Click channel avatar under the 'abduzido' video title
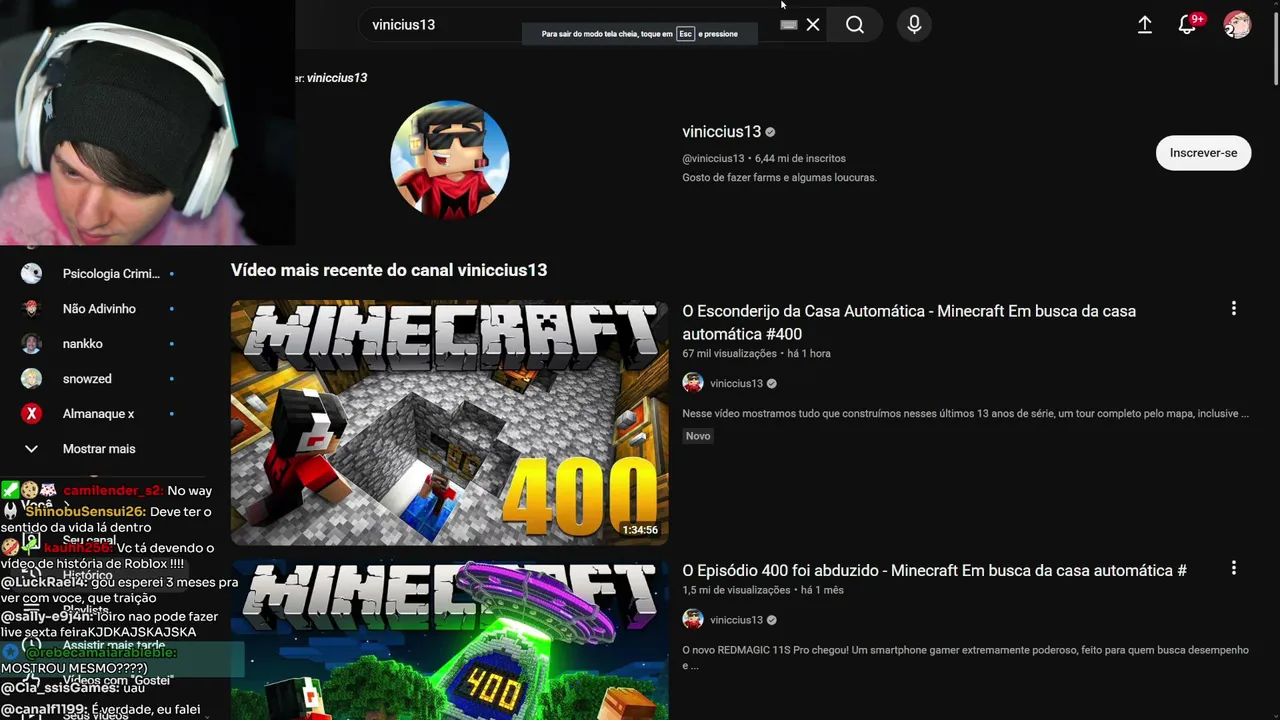 tap(693, 620)
